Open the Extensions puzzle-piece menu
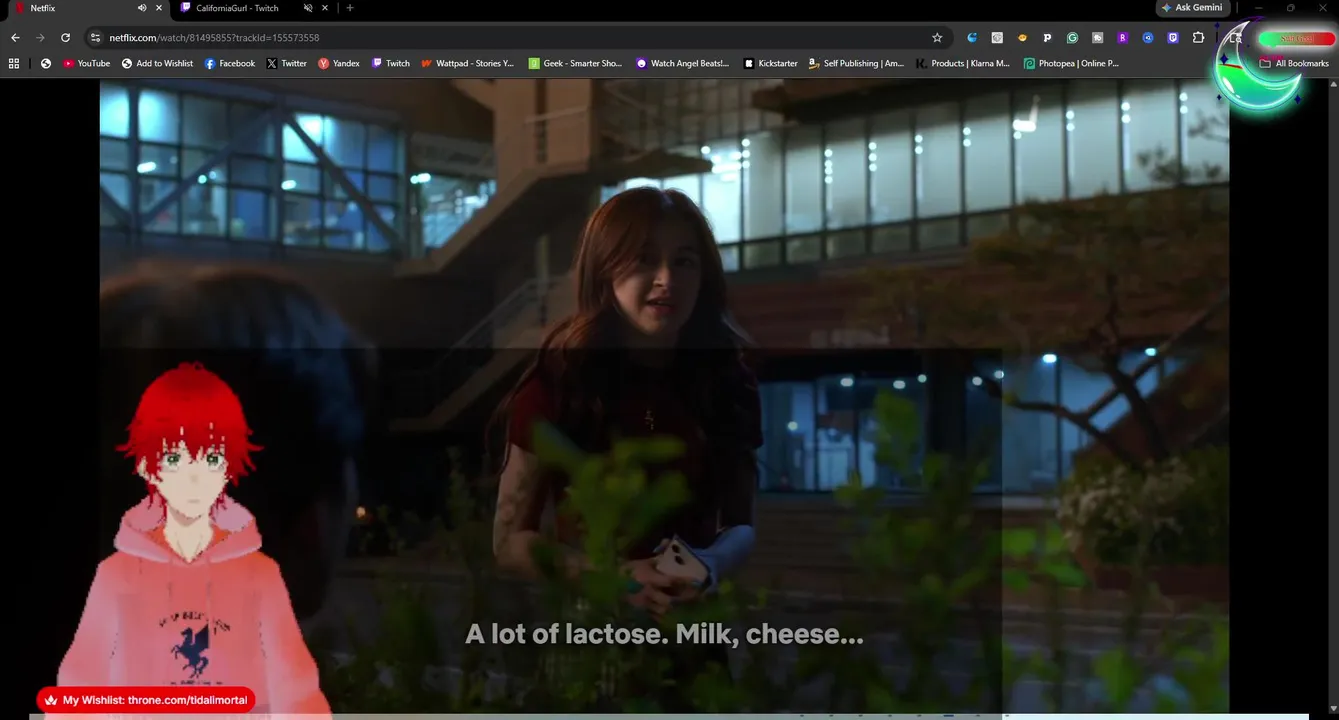 click(x=1198, y=38)
